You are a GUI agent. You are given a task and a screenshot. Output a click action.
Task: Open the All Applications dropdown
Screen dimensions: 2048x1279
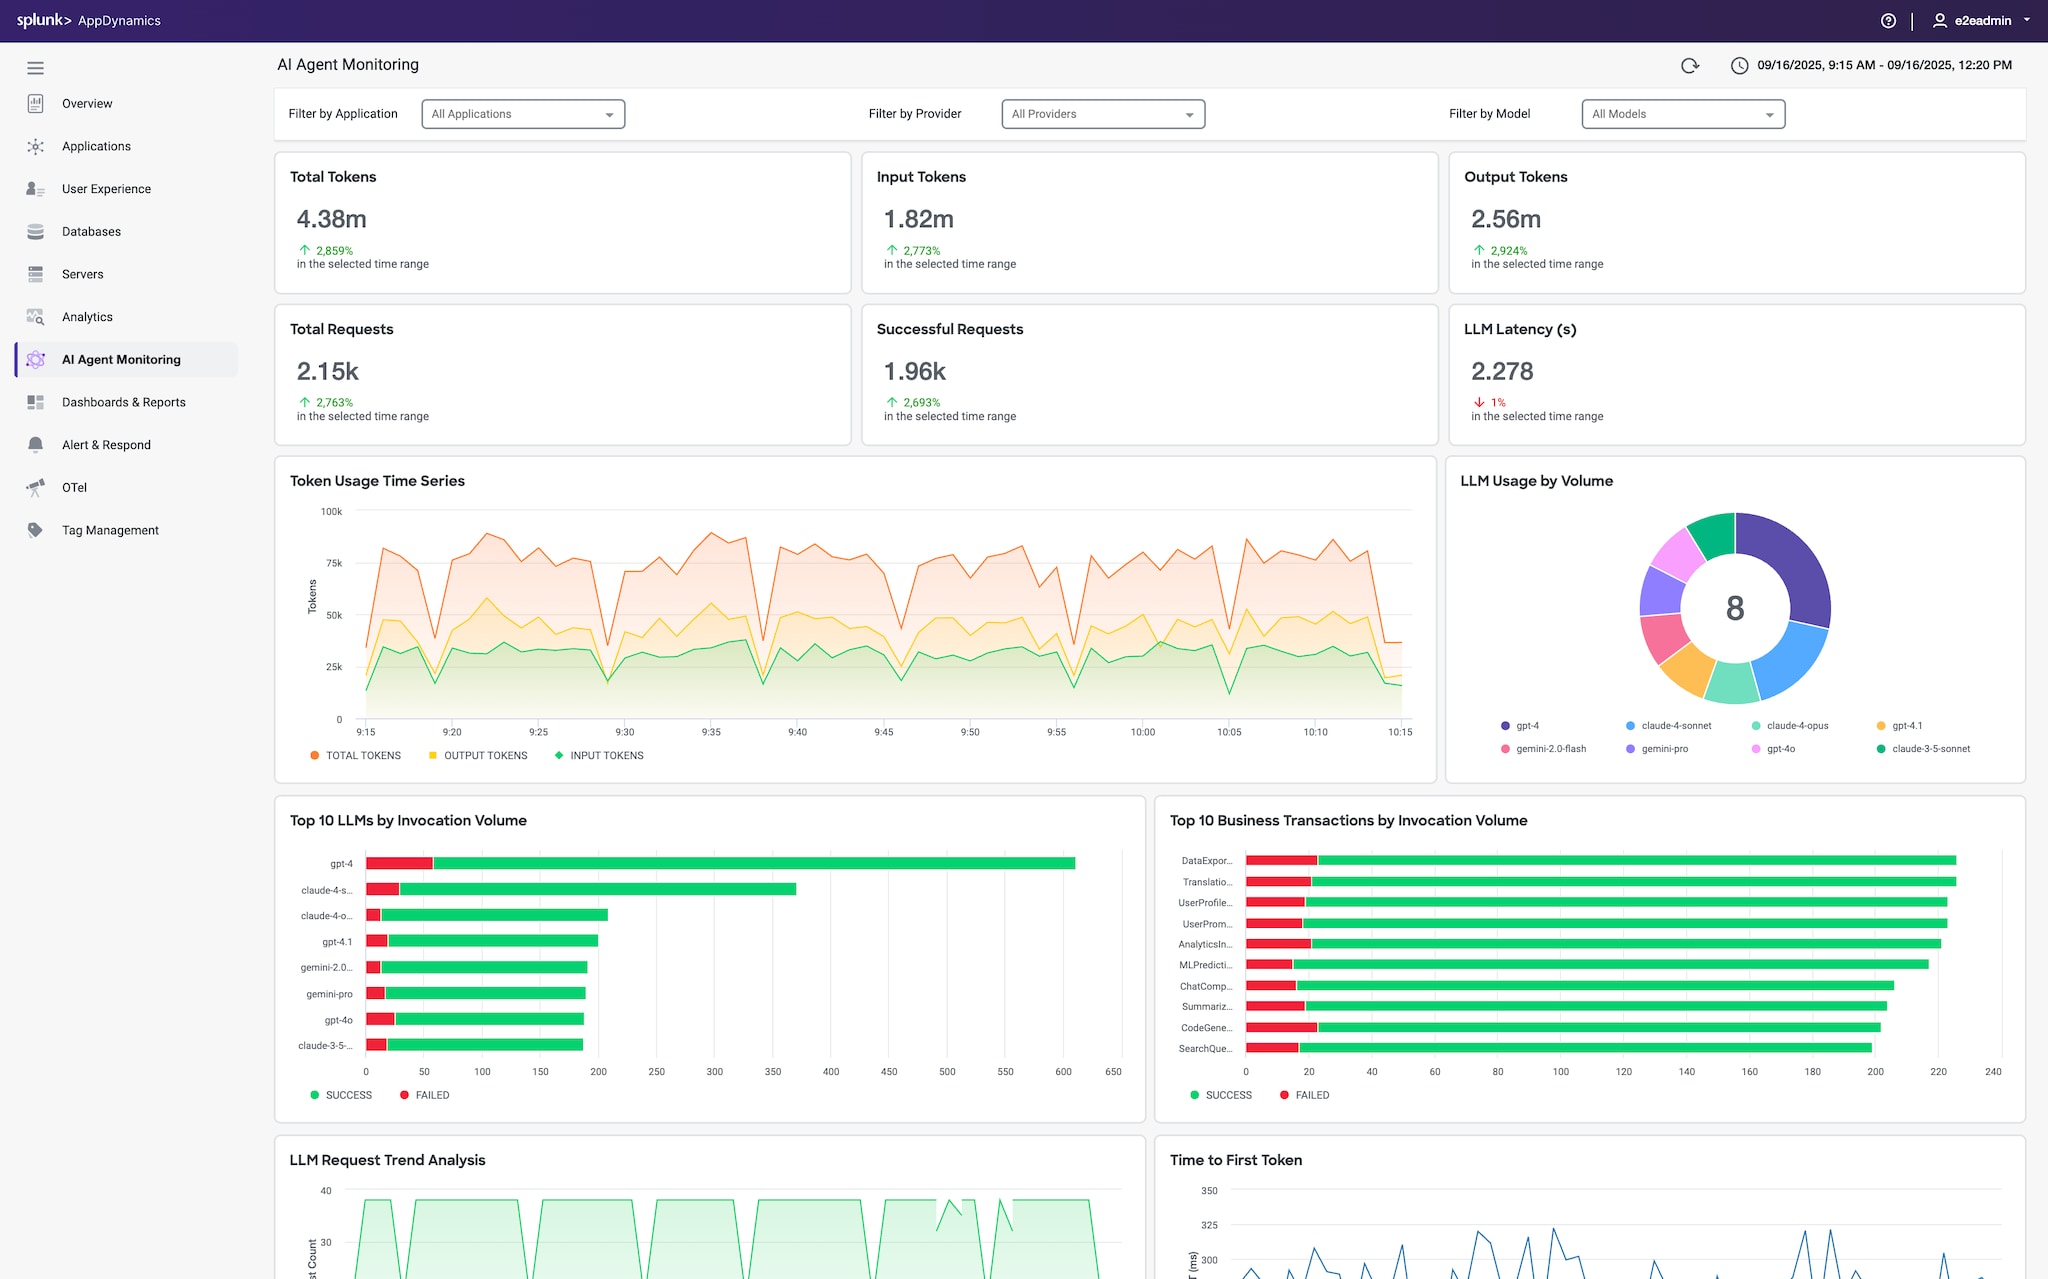pyautogui.click(x=523, y=114)
